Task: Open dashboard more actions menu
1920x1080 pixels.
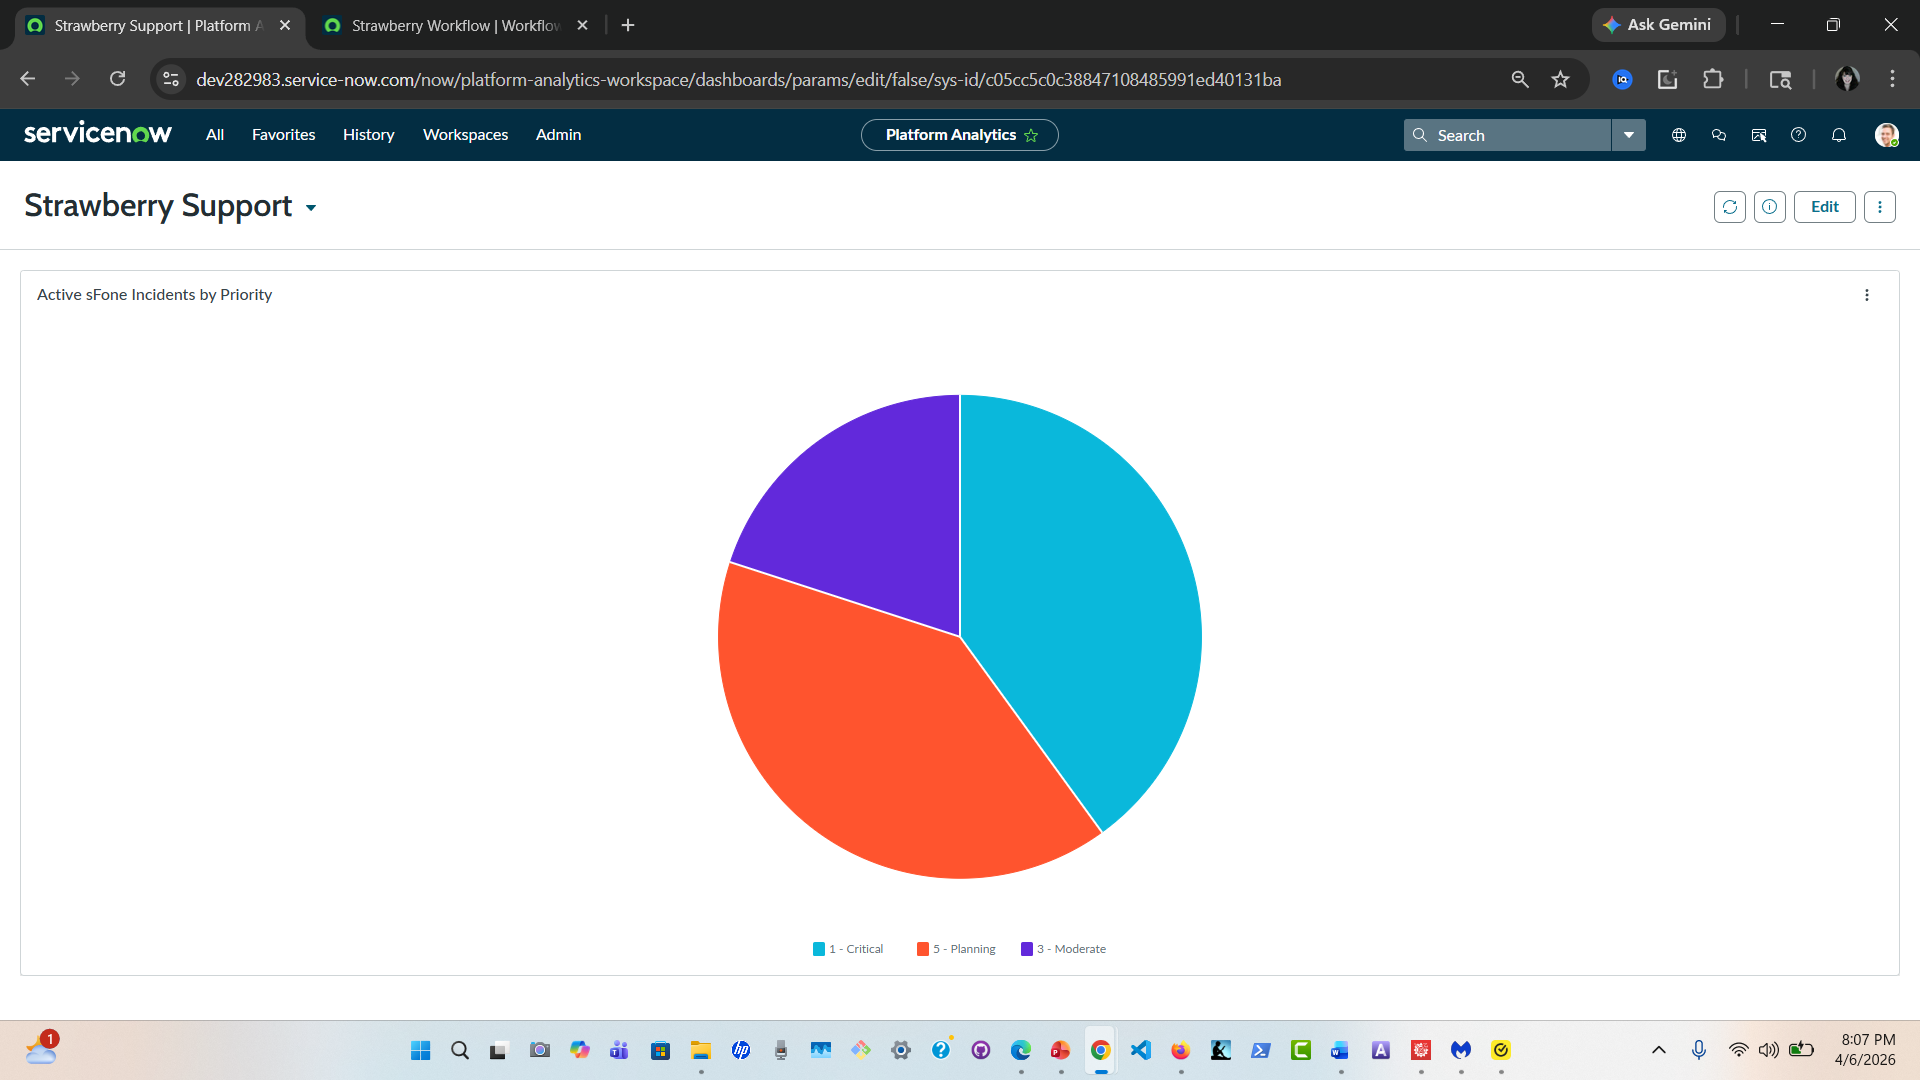Action: pos(1879,207)
